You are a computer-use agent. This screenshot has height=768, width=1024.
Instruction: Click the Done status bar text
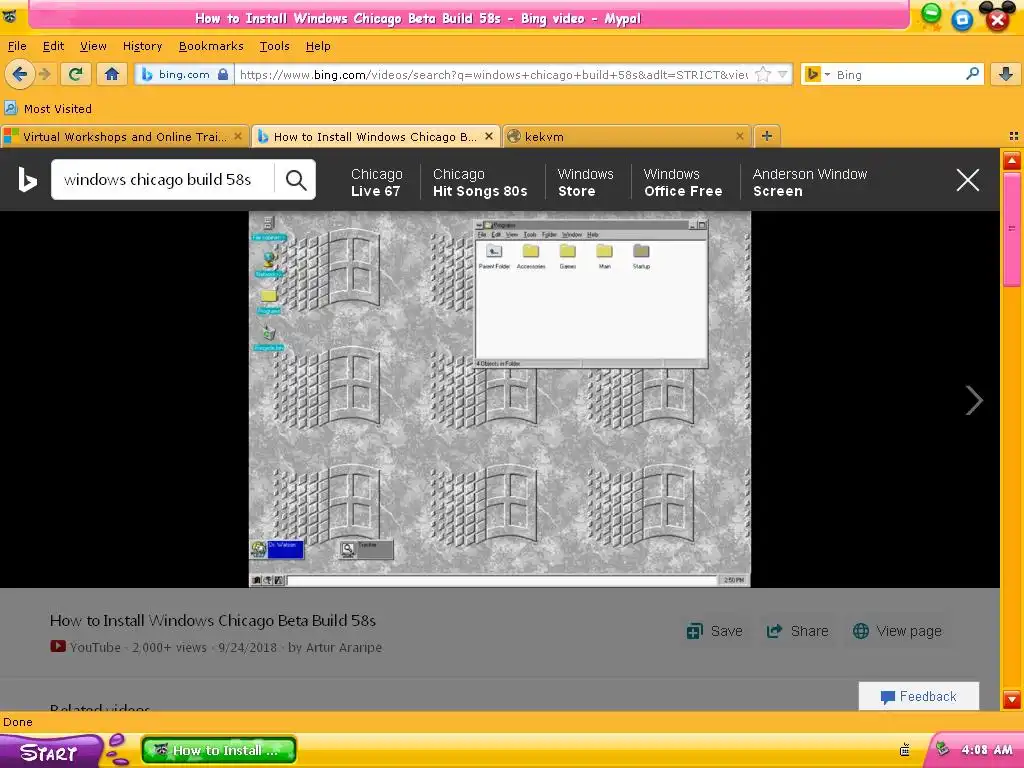(18, 722)
